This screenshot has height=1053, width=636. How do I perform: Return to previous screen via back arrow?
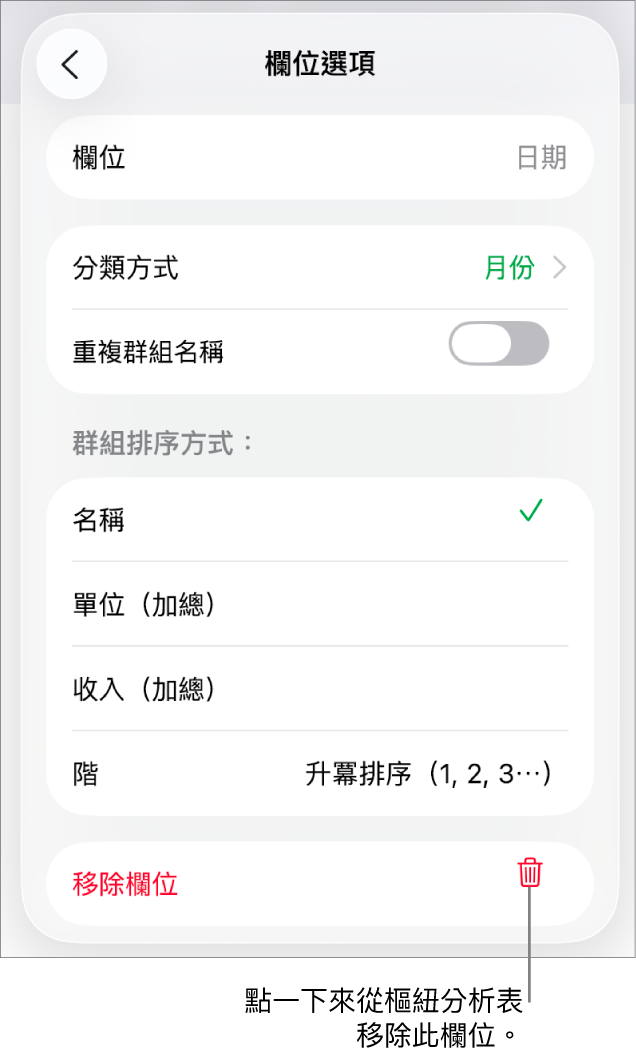tap(71, 63)
